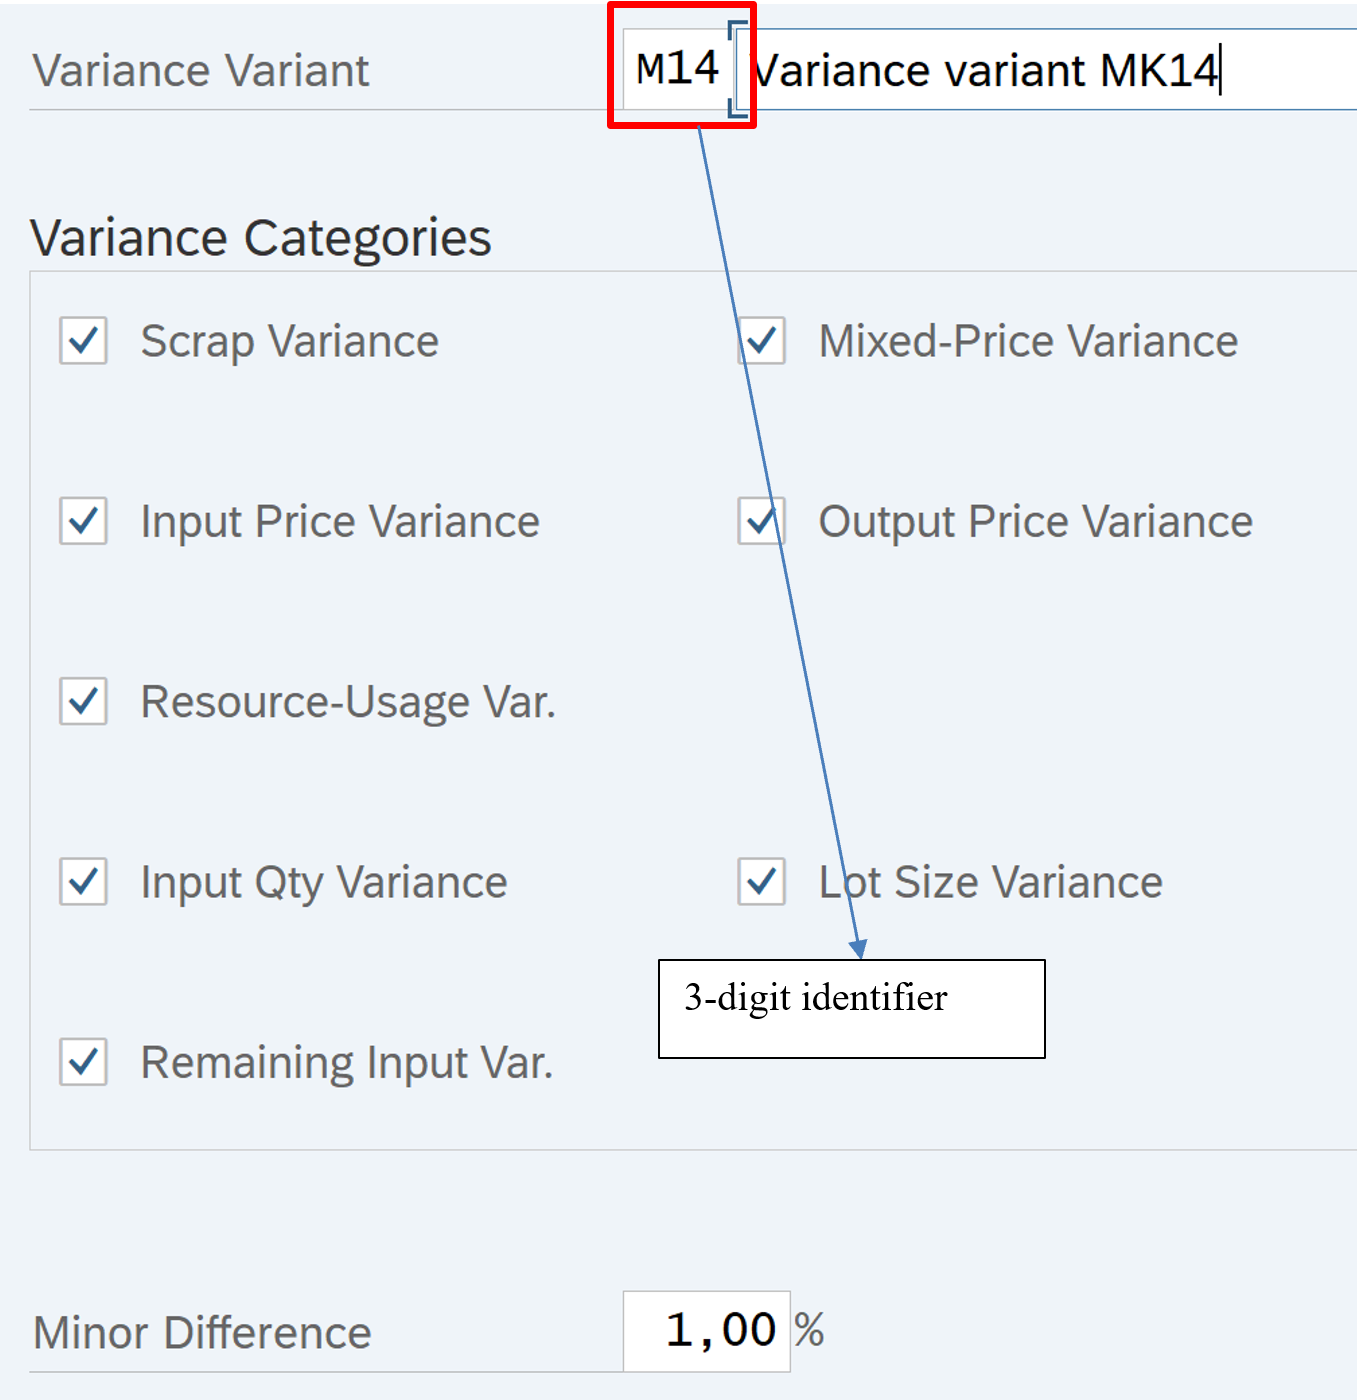Viewport: 1357px width, 1400px height.
Task: Click the Mixed-Price Variance label text
Action: [1028, 341]
